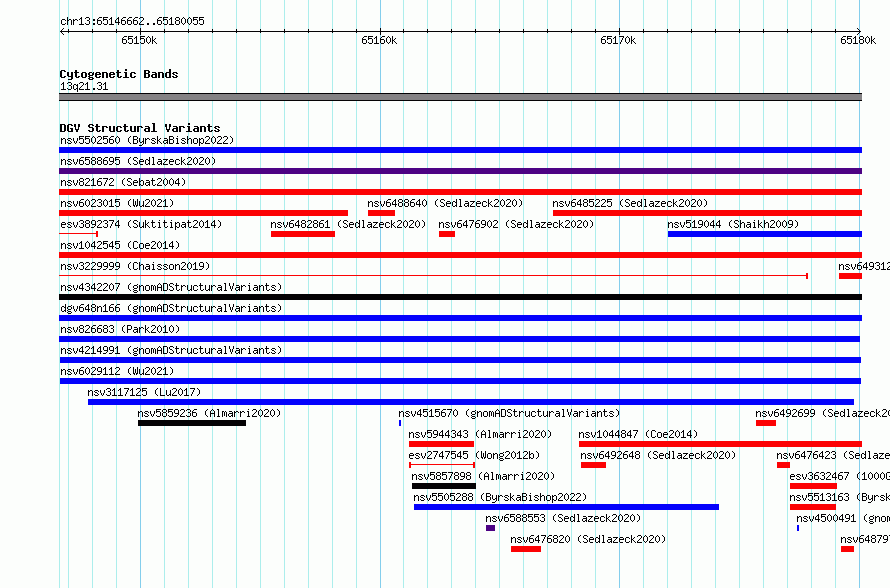This screenshot has width=890, height=588.
Task: Click the nsv5502560 (ByrskaBishop2022) variant label
Action: pos(147,140)
